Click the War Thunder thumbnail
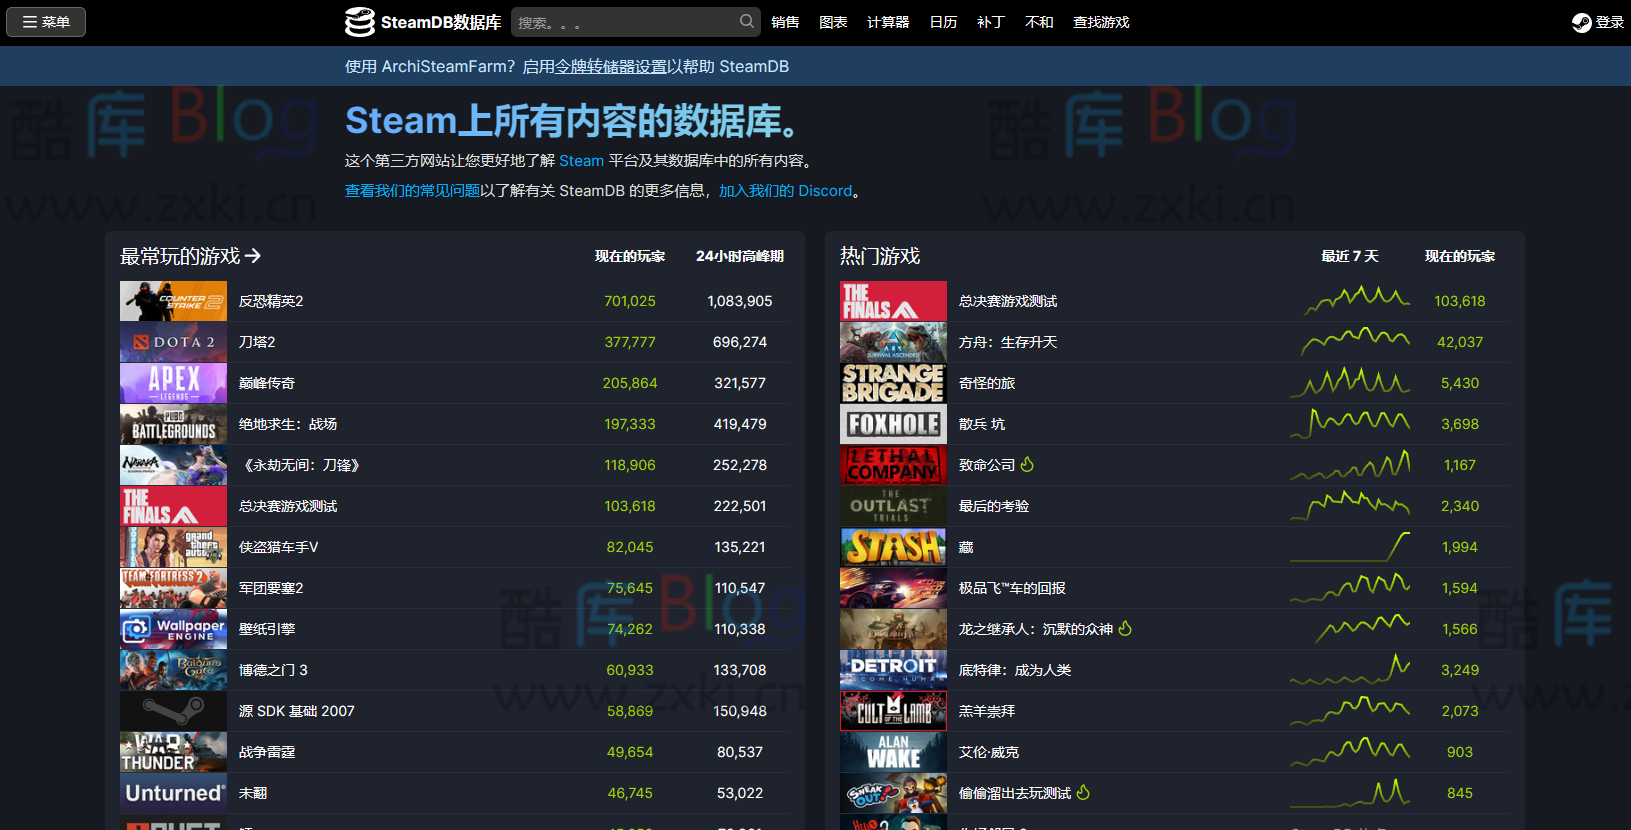Viewport: 1631px width, 830px height. (x=173, y=752)
